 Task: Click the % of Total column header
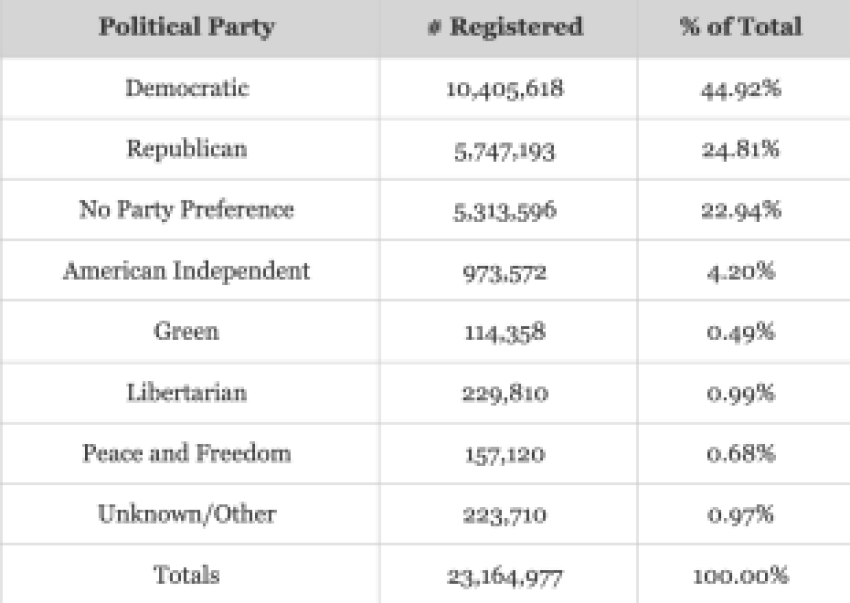click(741, 26)
